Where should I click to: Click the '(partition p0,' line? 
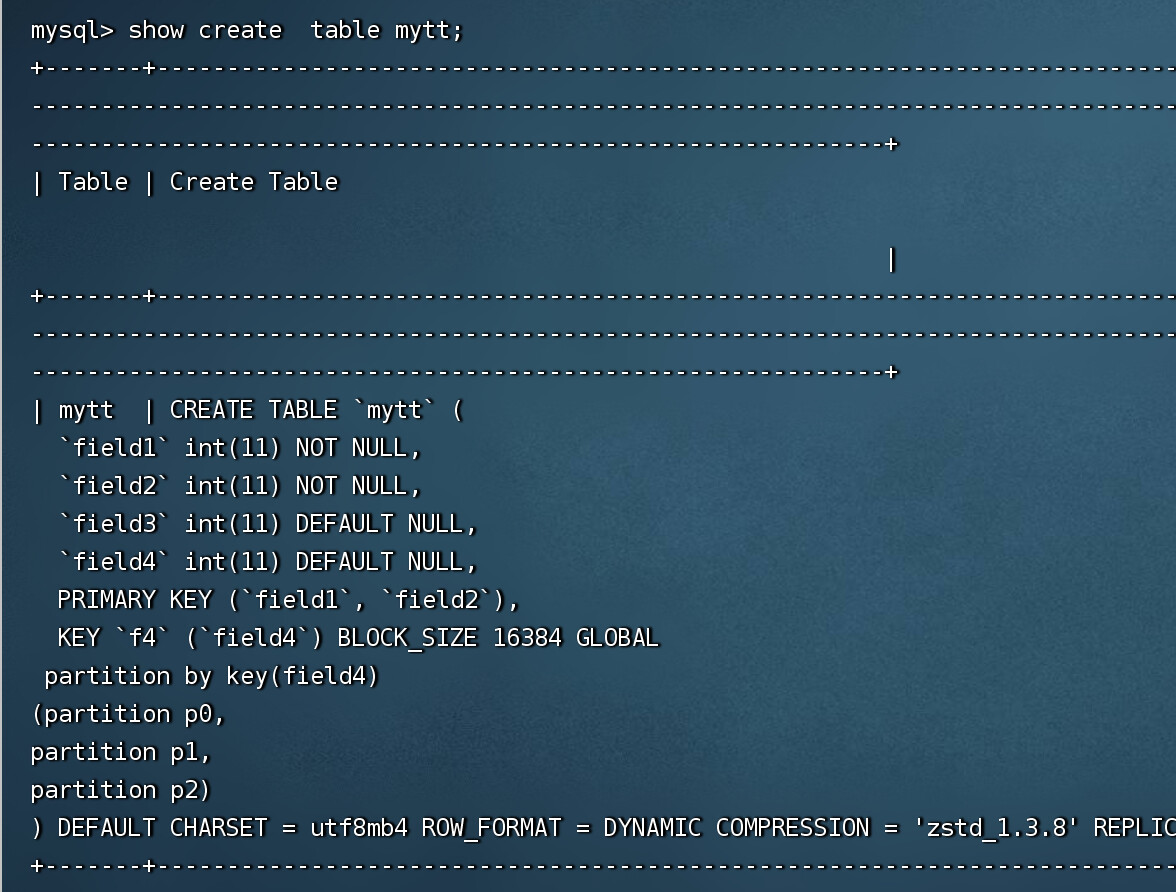click(x=128, y=714)
